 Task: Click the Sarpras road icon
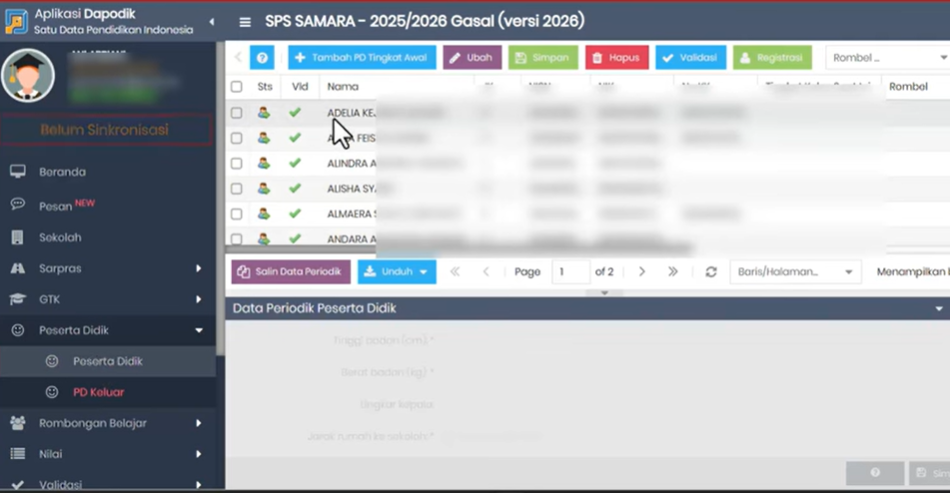pyautogui.click(x=18, y=268)
